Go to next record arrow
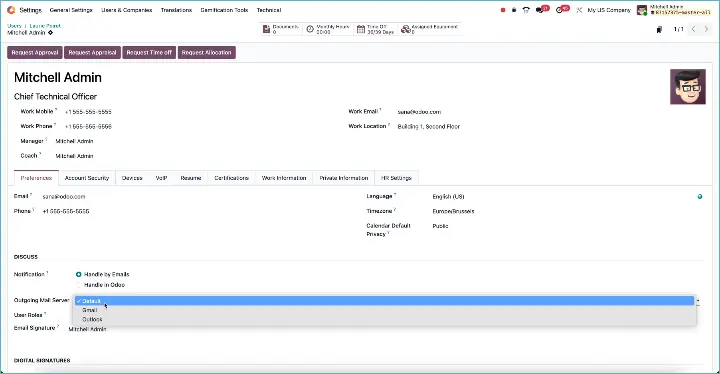This screenshot has width=720, height=374. click(706, 29)
